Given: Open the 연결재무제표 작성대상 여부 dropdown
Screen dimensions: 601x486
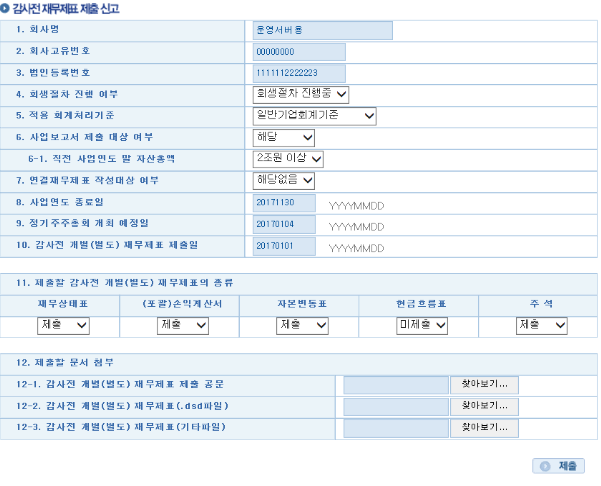Looking at the screenshot, I should [x=283, y=180].
